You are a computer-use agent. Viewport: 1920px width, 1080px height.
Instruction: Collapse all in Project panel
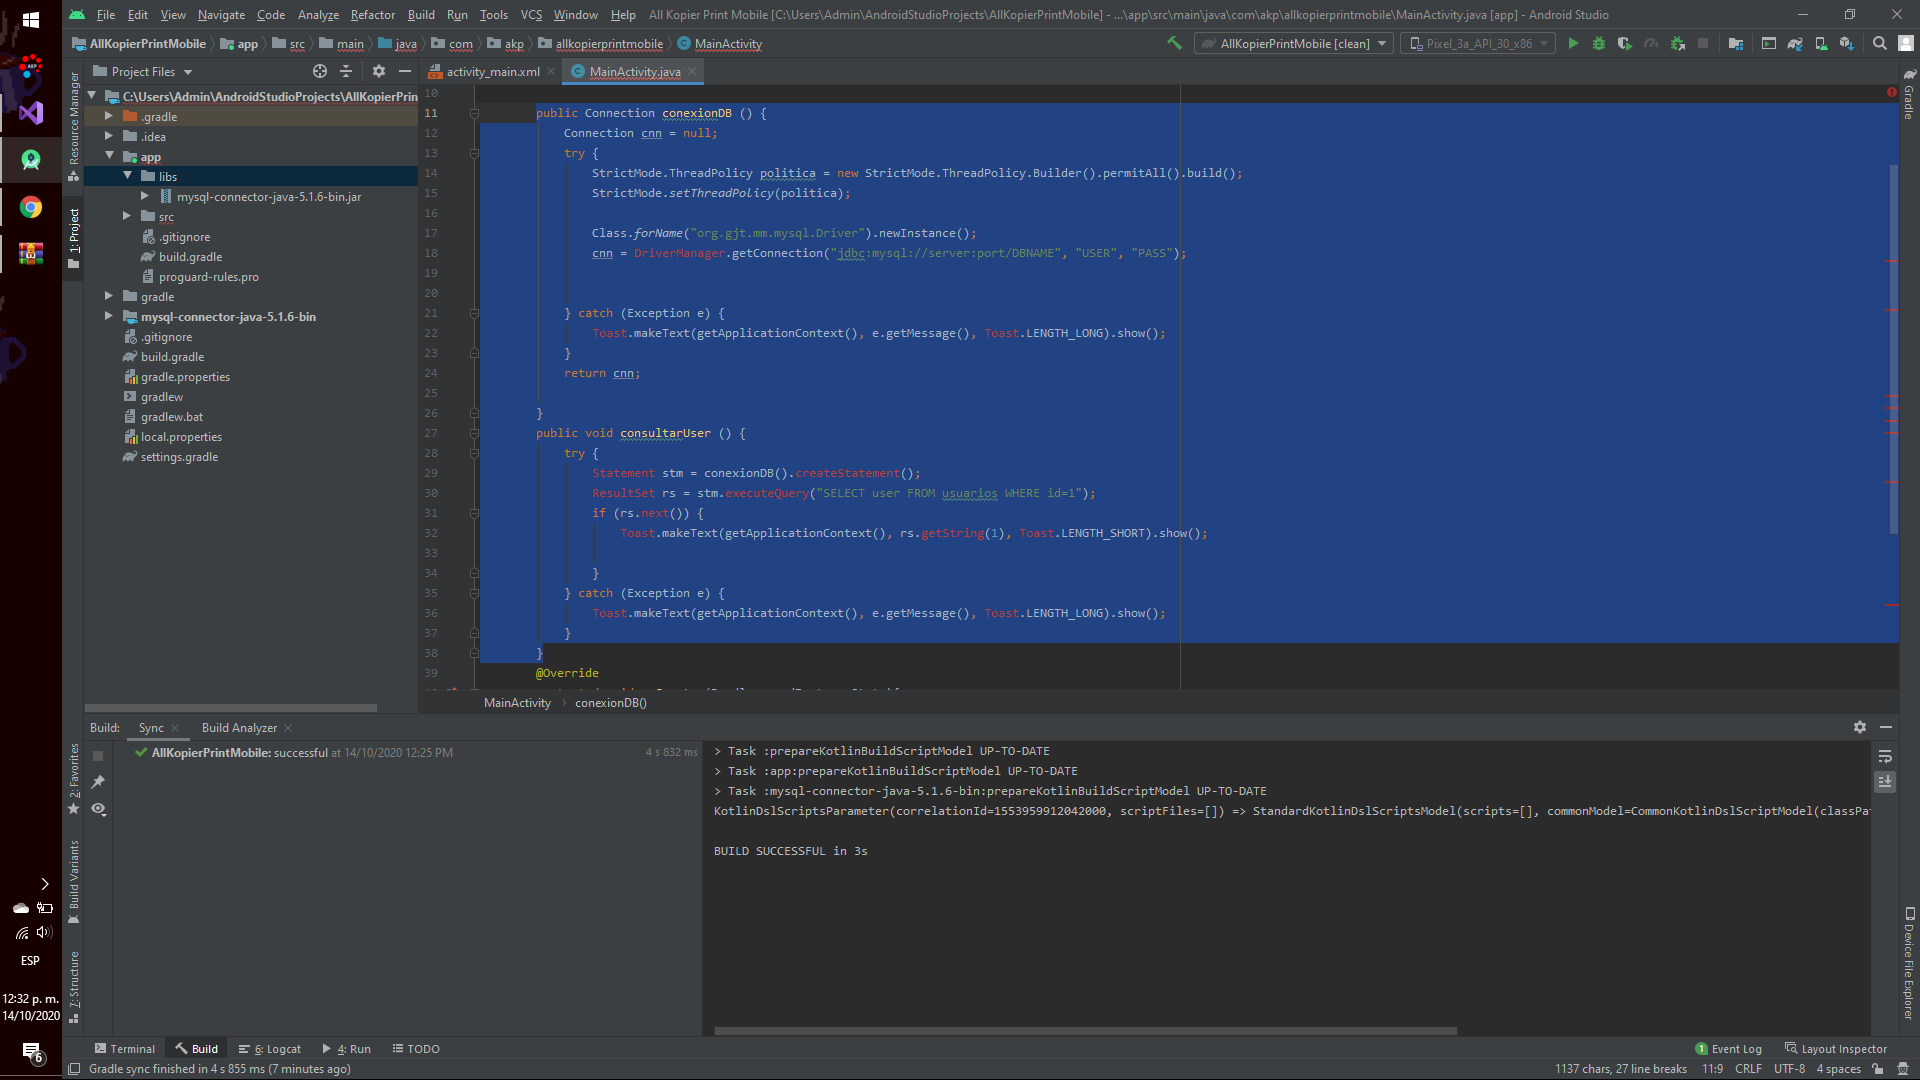pyautogui.click(x=346, y=71)
